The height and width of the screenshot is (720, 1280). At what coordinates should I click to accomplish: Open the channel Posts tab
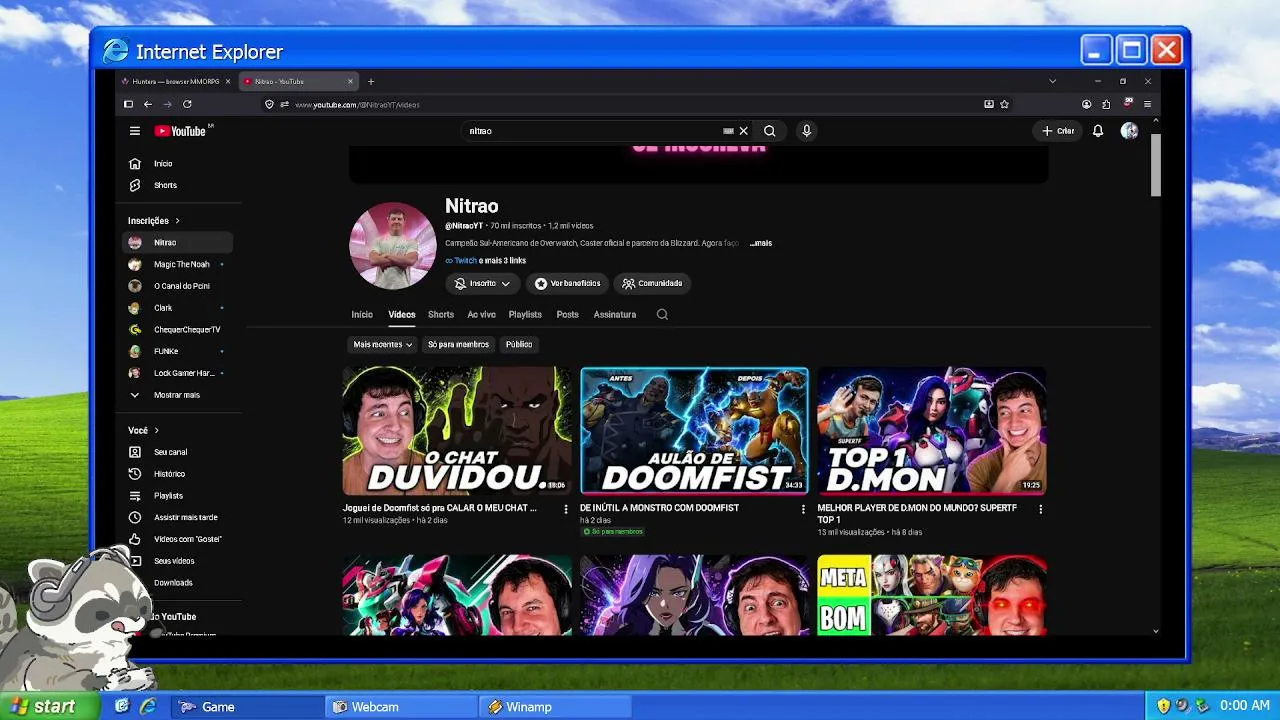(x=568, y=315)
